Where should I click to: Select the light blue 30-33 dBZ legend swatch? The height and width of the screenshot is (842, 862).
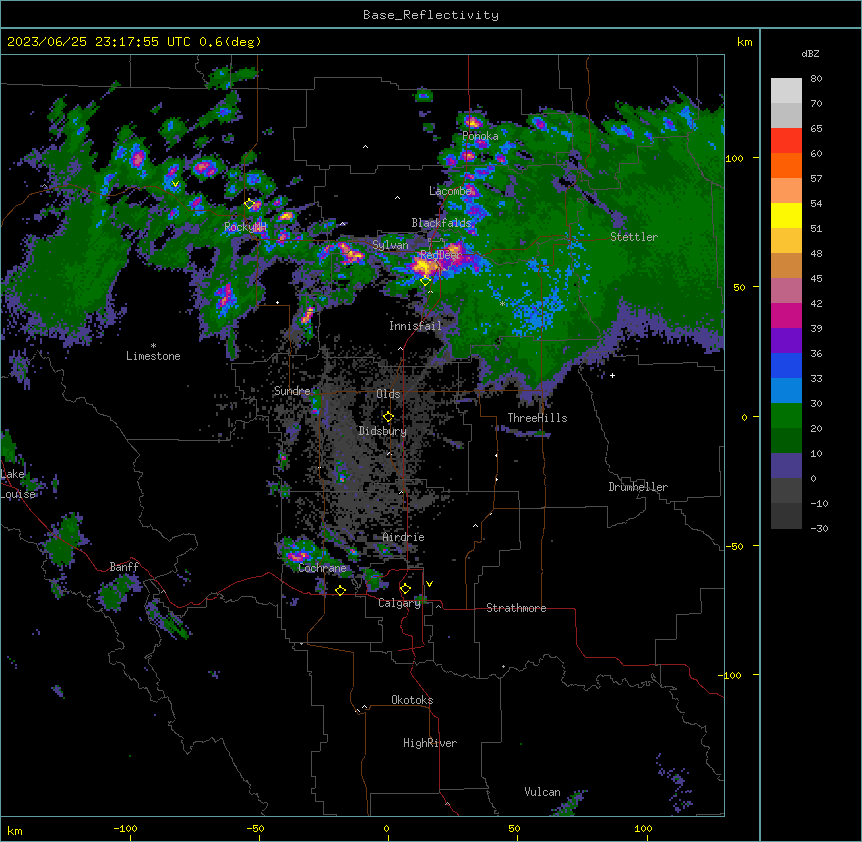(x=786, y=391)
